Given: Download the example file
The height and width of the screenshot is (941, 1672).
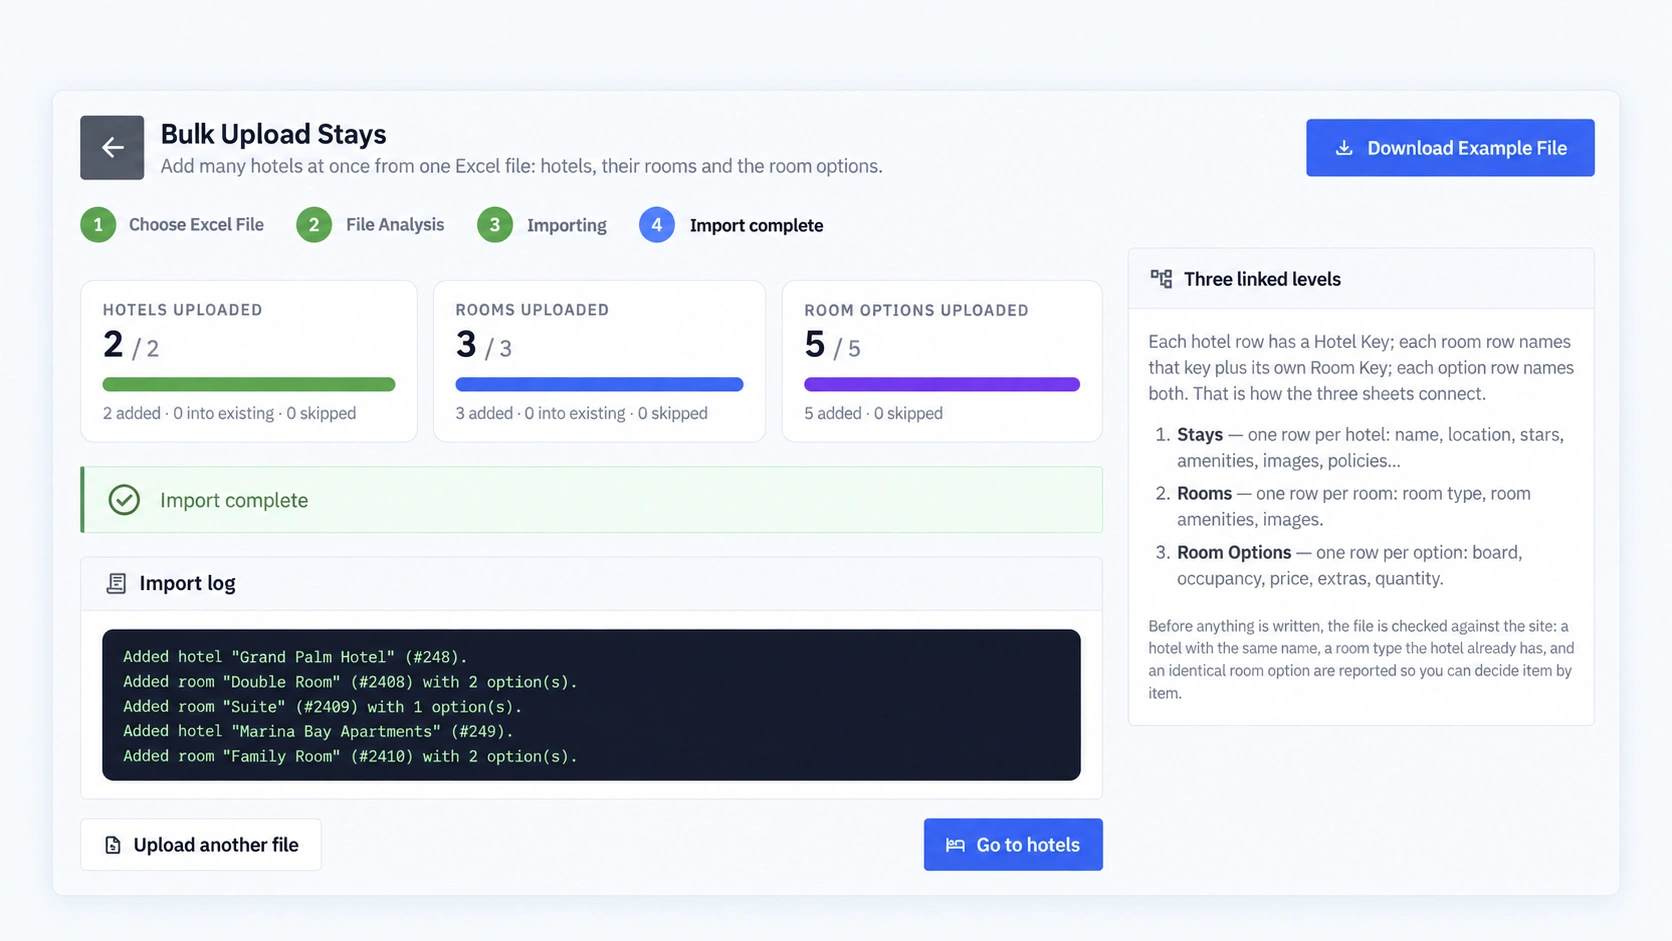Looking at the screenshot, I should click(x=1450, y=148).
